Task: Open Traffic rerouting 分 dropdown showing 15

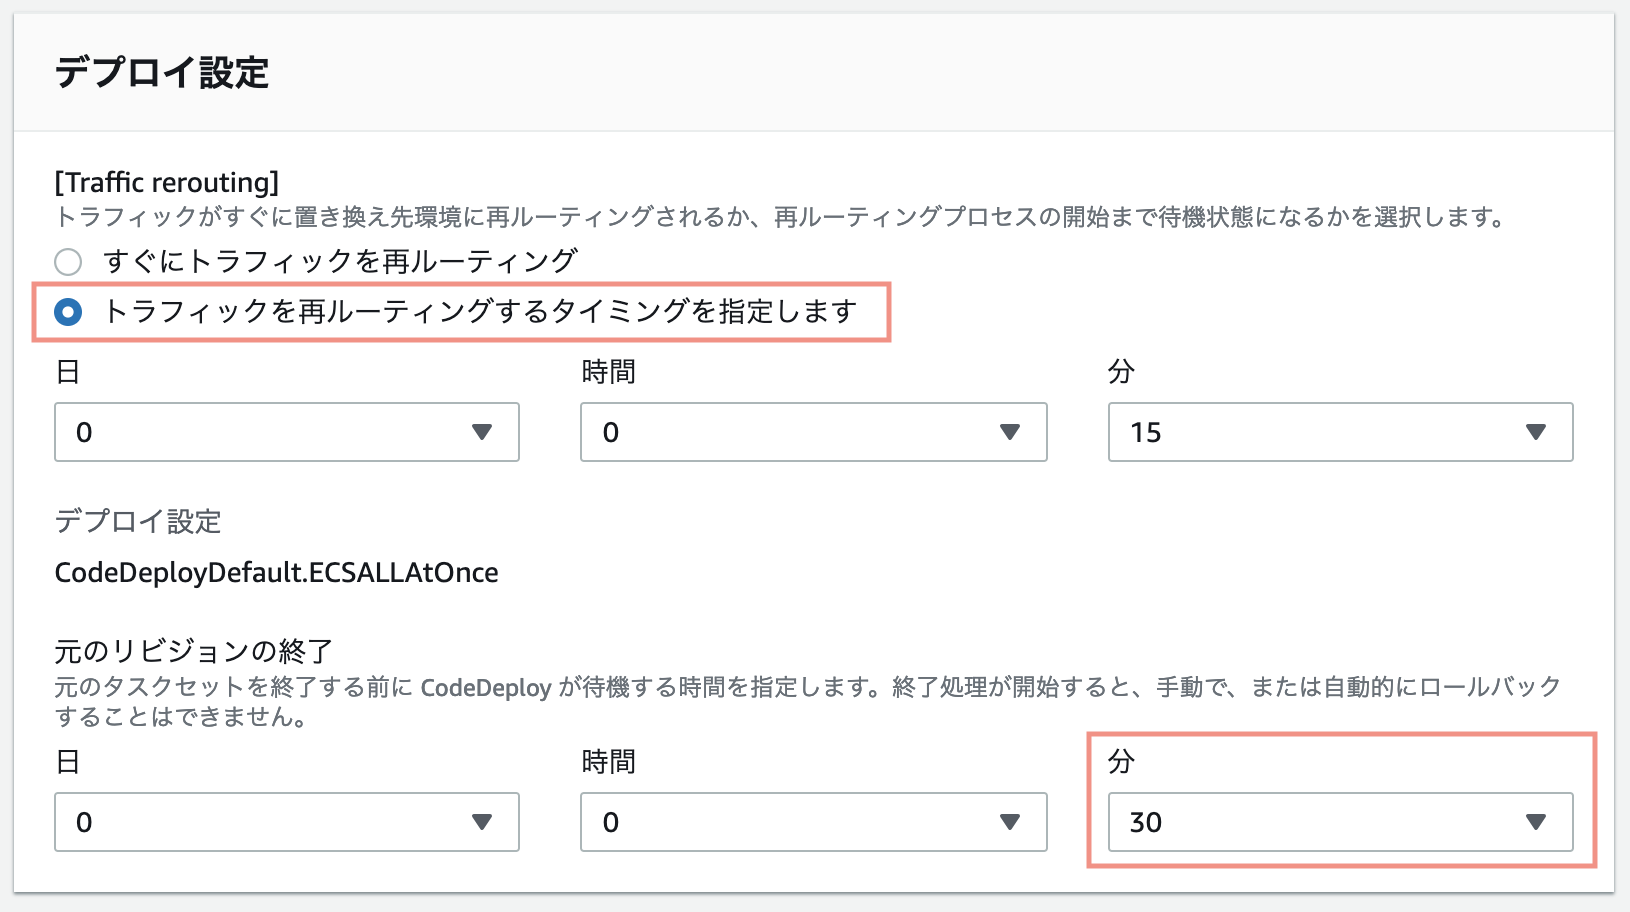Action: coord(1322,432)
